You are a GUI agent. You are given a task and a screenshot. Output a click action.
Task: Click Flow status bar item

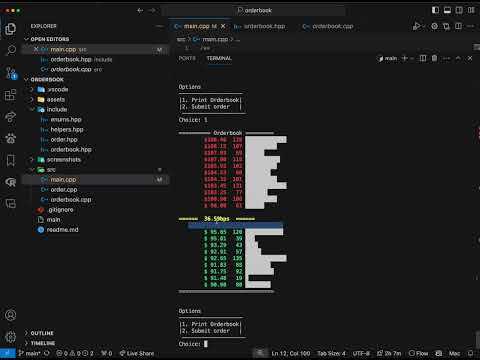pyautogui.click(x=419, y=353)
